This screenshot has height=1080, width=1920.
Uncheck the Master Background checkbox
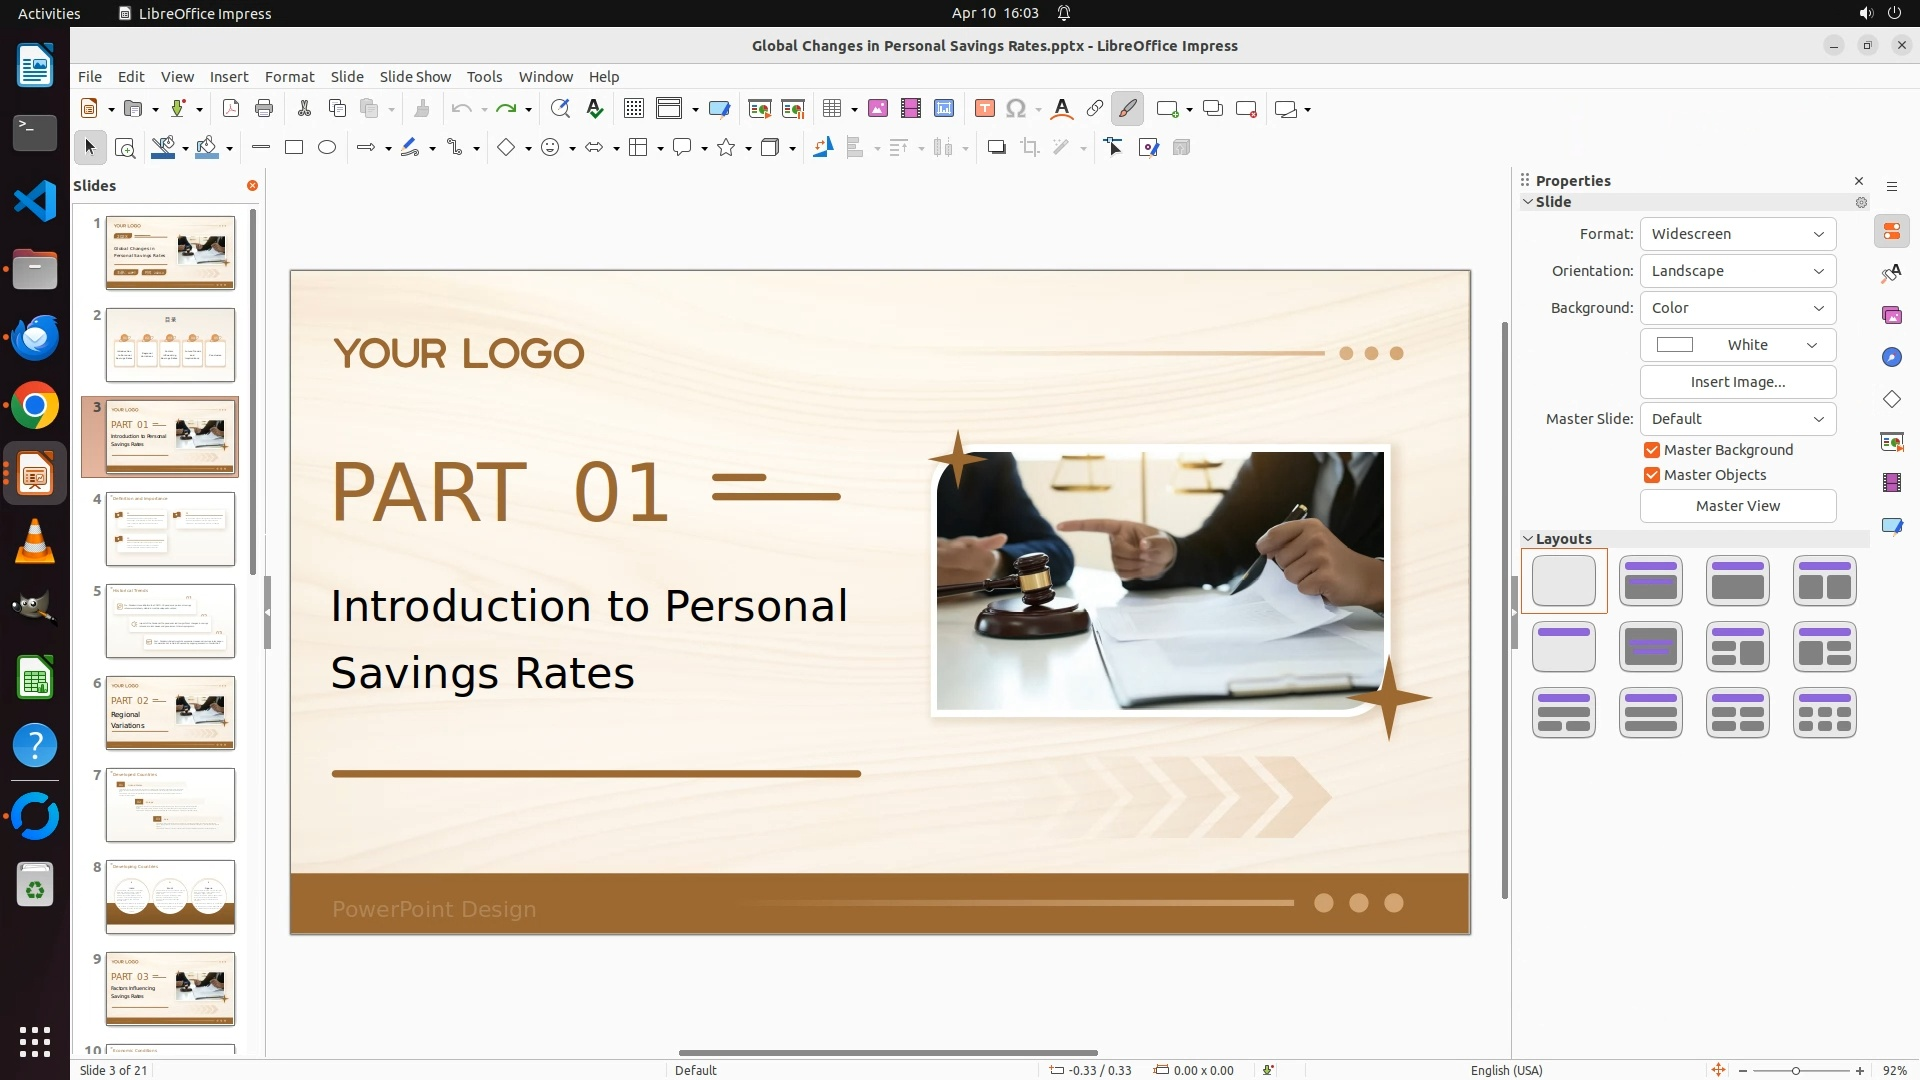point(1652,450)
